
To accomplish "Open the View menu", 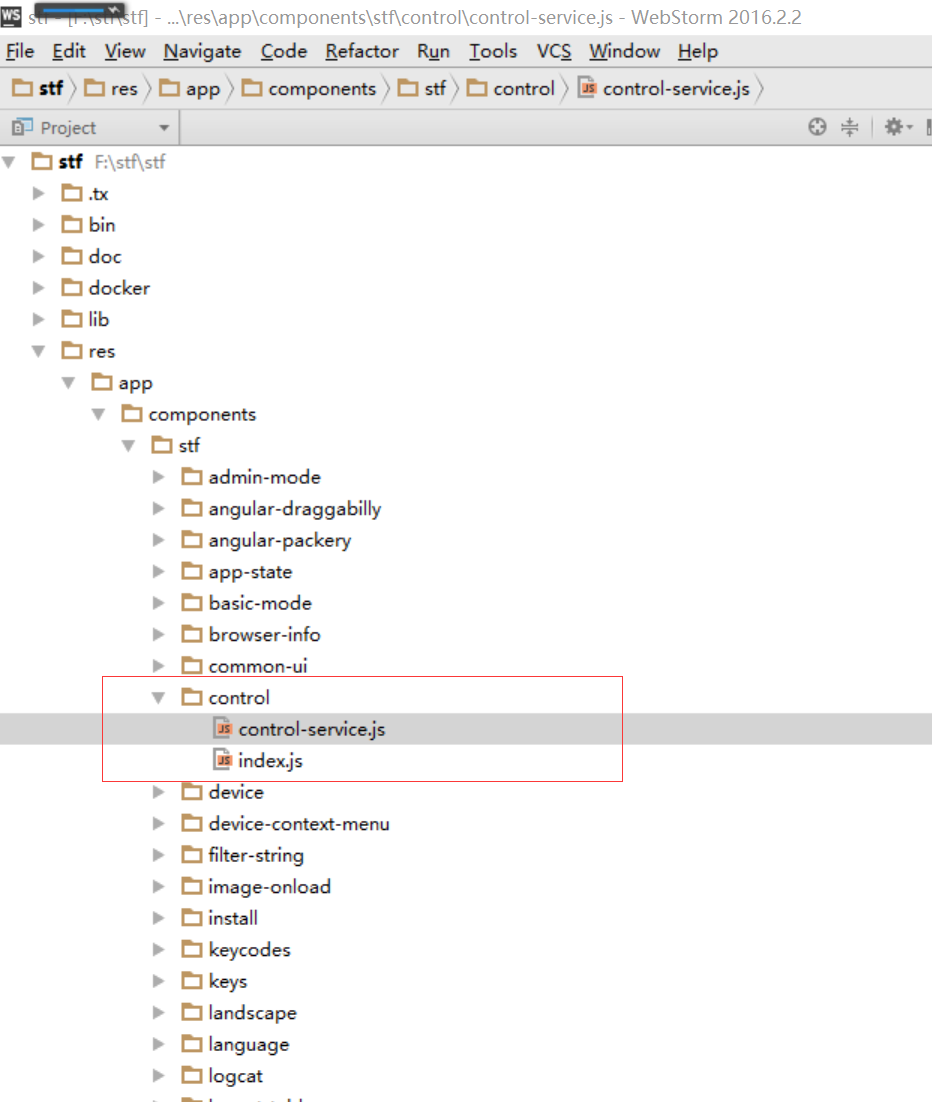I will 125,51.
